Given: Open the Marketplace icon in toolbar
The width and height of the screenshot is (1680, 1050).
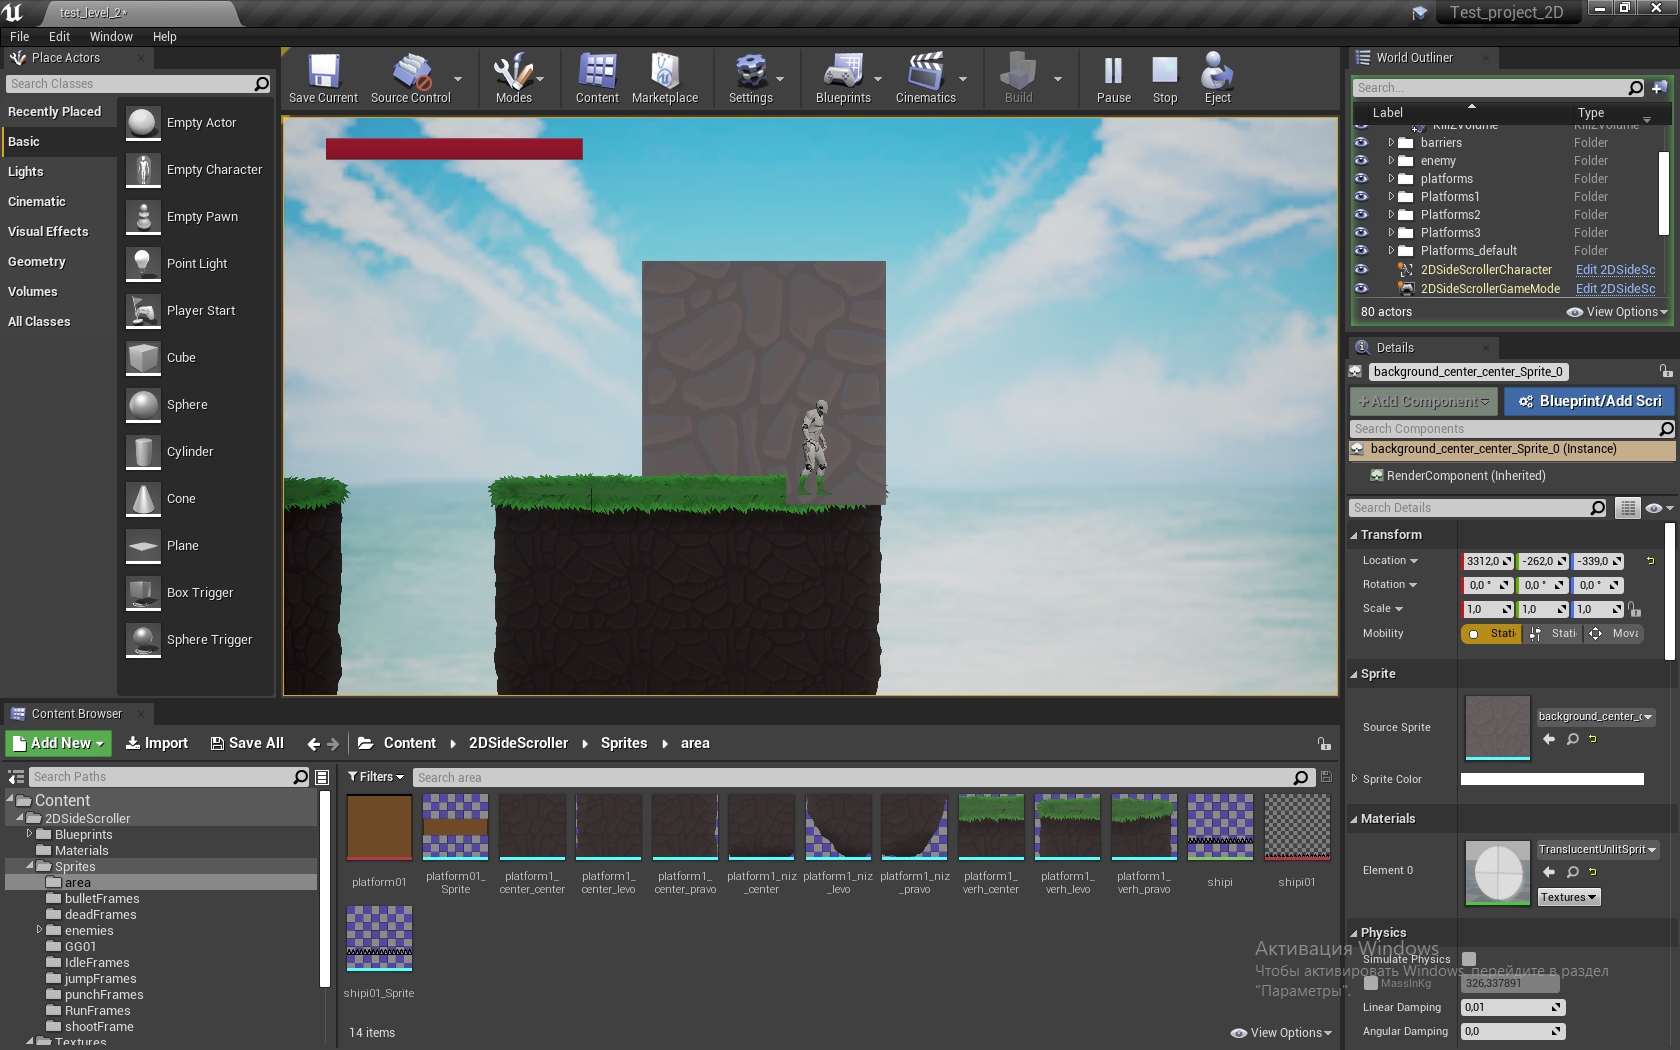Looking at the screenshot, I should pyautogui.click(x=664, y=78).
